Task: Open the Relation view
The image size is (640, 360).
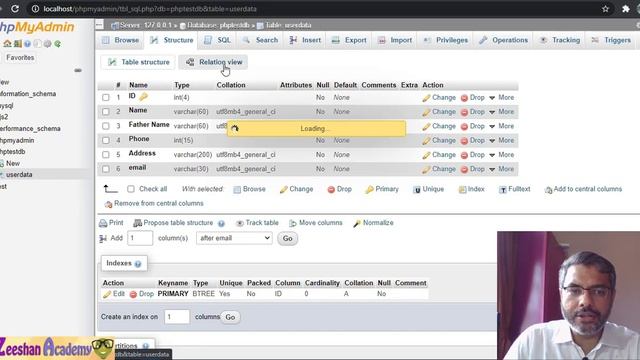Action: point(213,62)
